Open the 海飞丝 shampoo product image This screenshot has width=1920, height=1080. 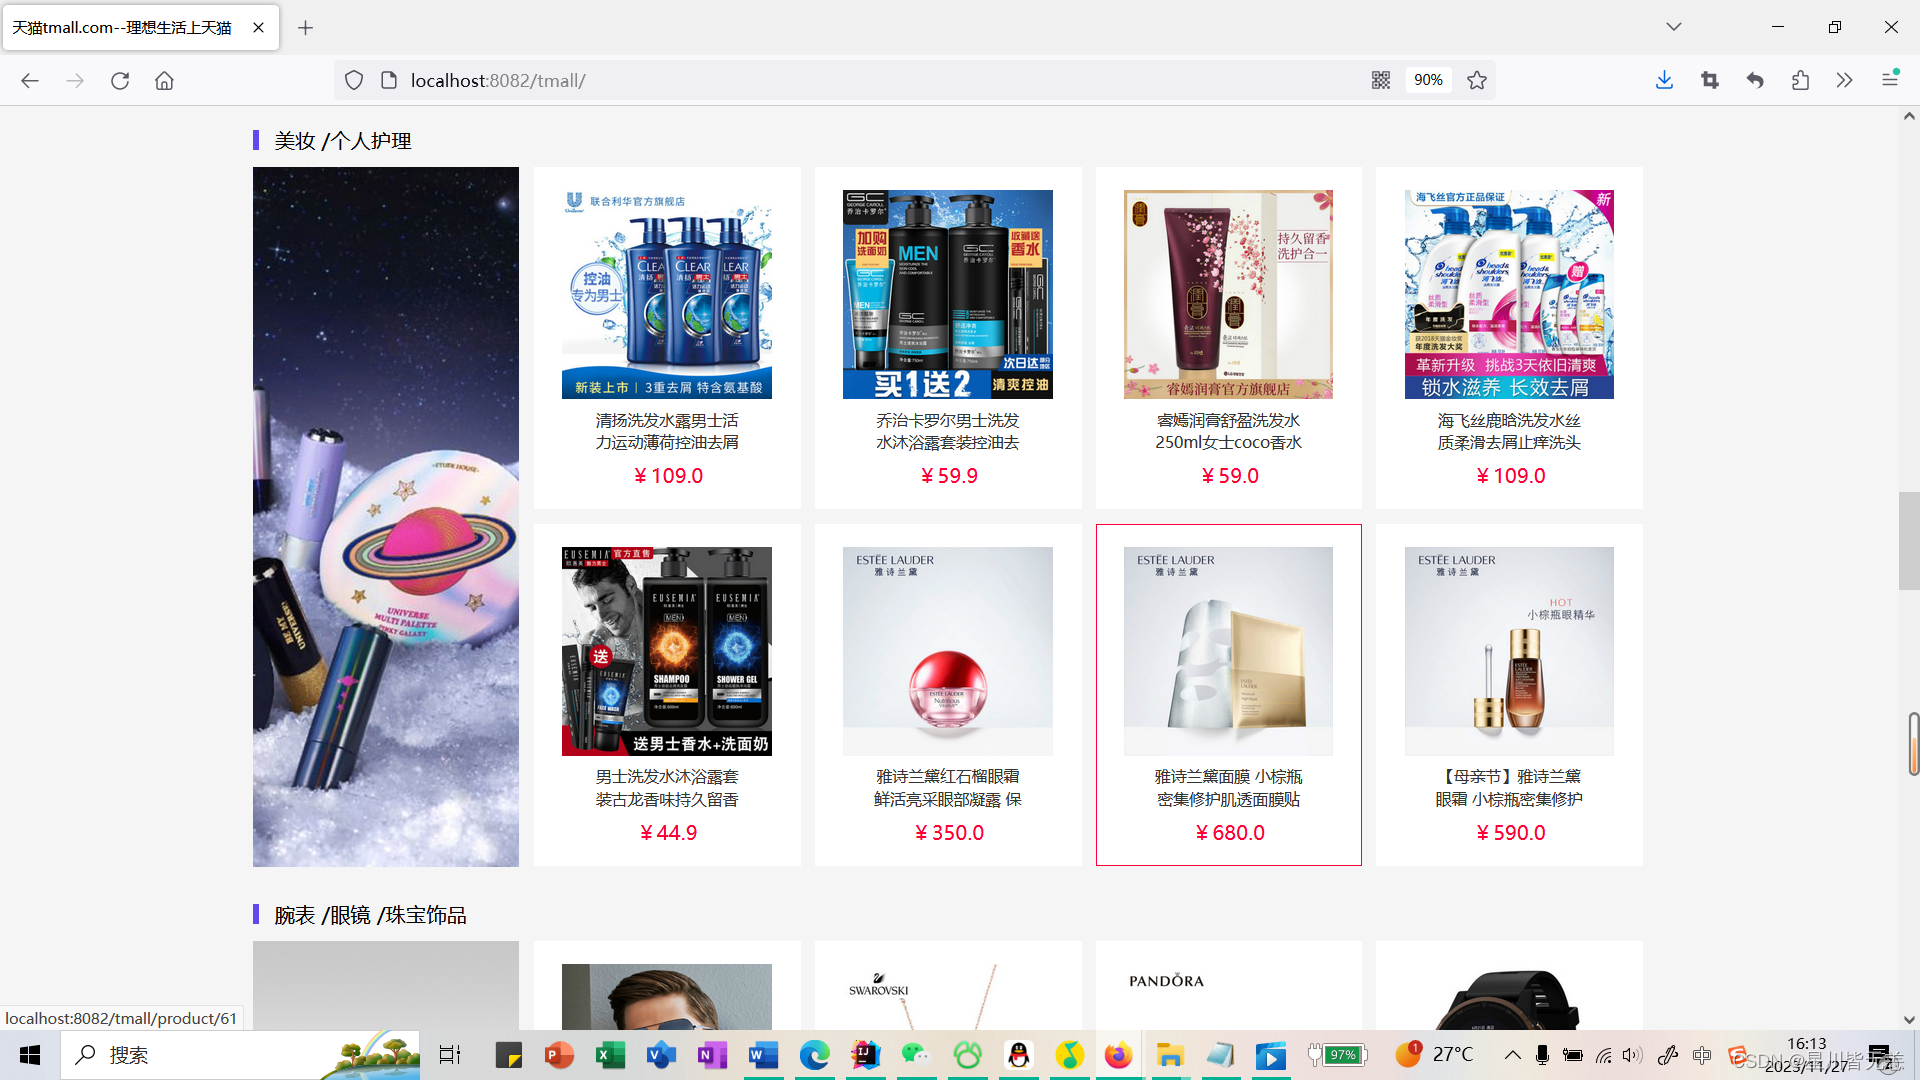click(1509, 294)
